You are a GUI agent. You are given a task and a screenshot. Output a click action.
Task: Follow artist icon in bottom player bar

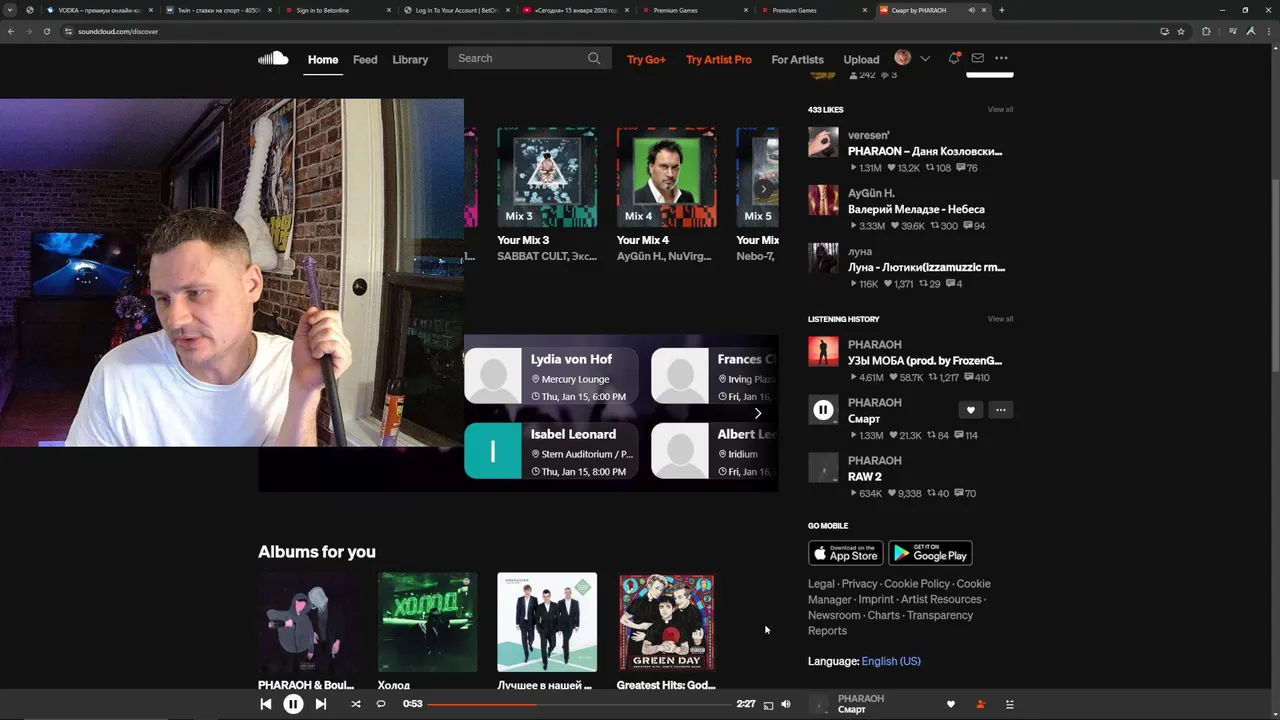coord(980,705)
